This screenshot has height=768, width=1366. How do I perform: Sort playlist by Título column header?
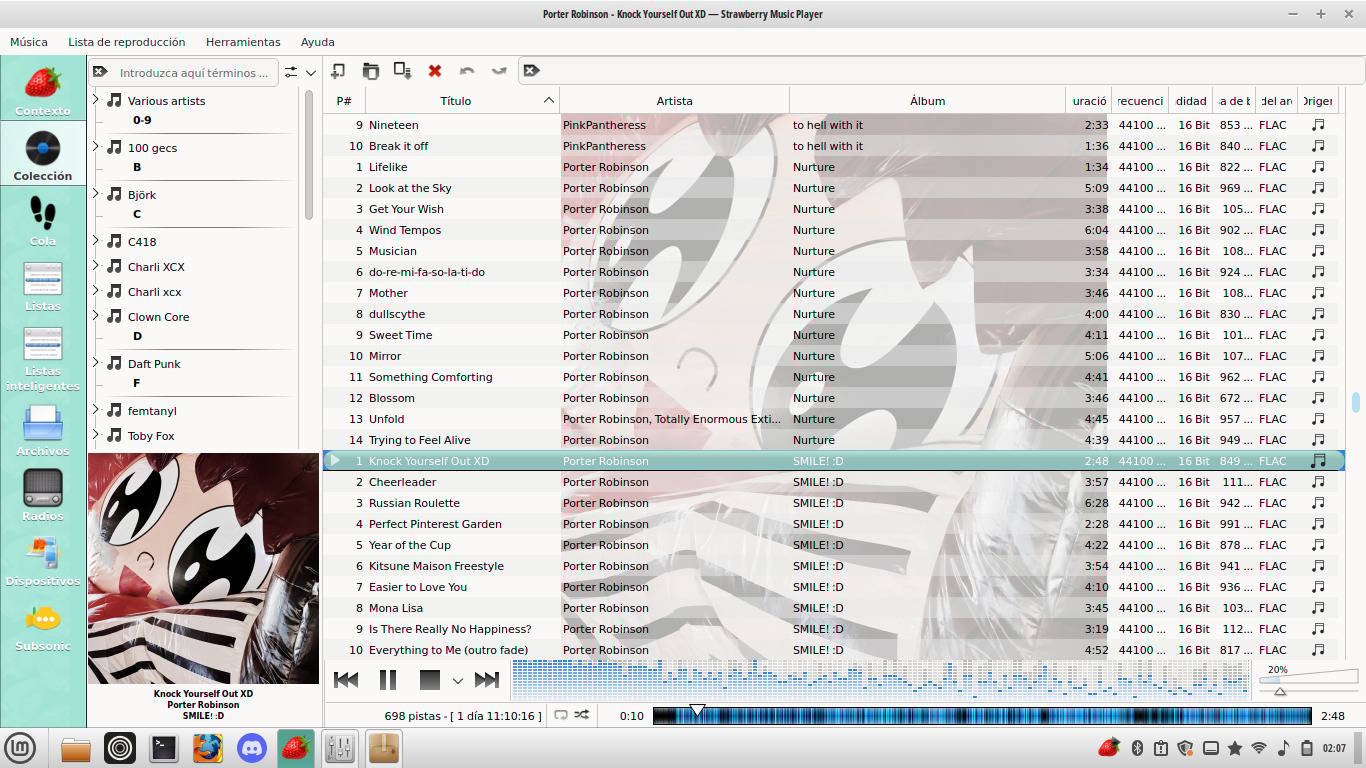[462, 101]
